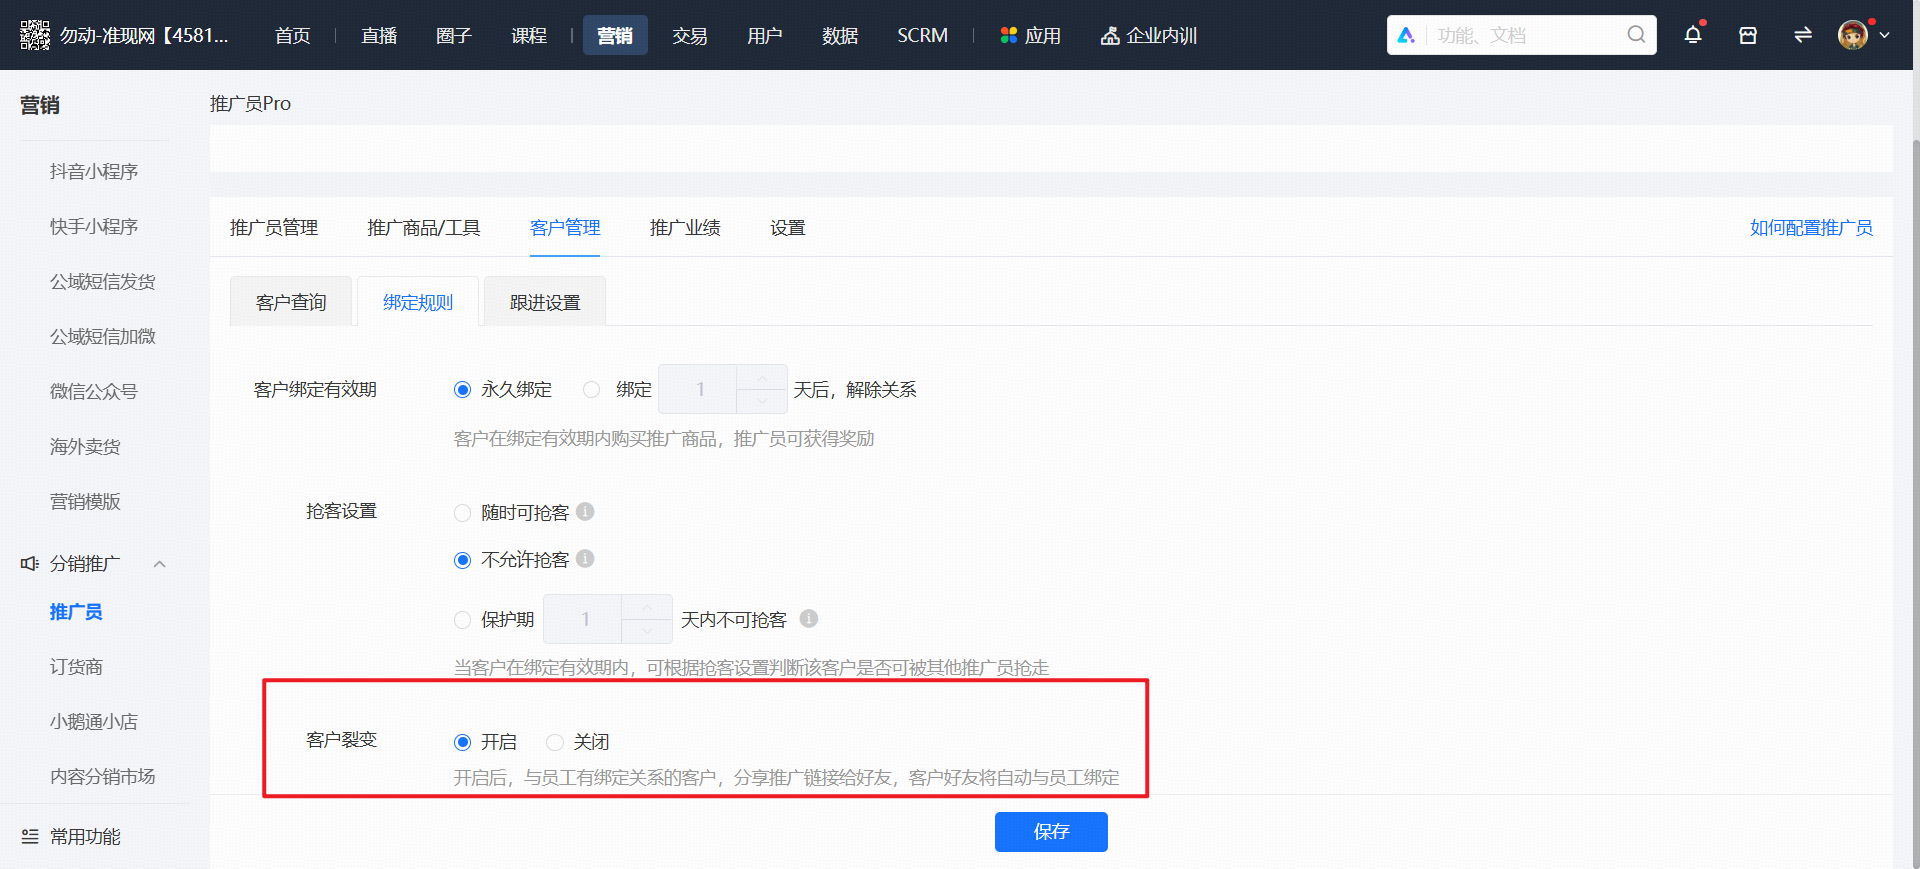Screen dimensions: 1920x869
Task: Click the switch arrows icon
Action: 1803,35
